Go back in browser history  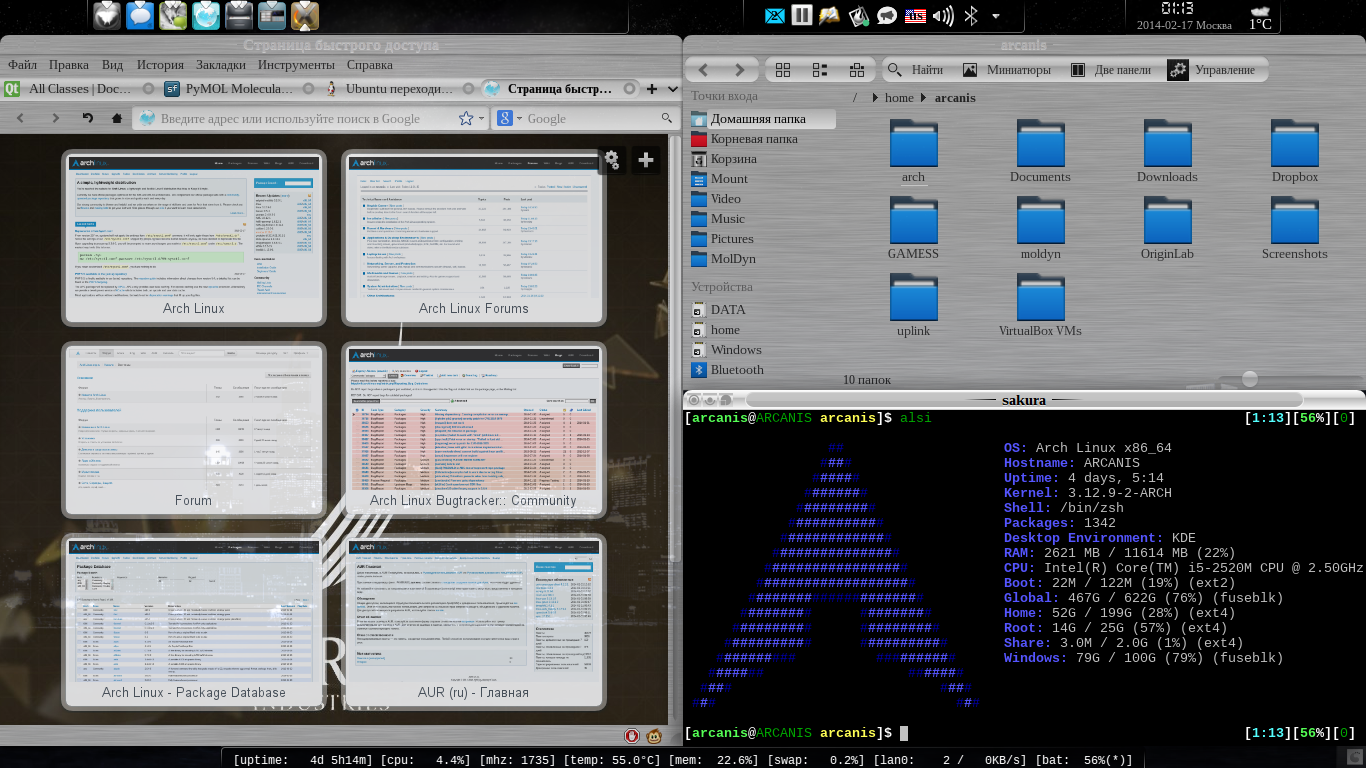19,118
